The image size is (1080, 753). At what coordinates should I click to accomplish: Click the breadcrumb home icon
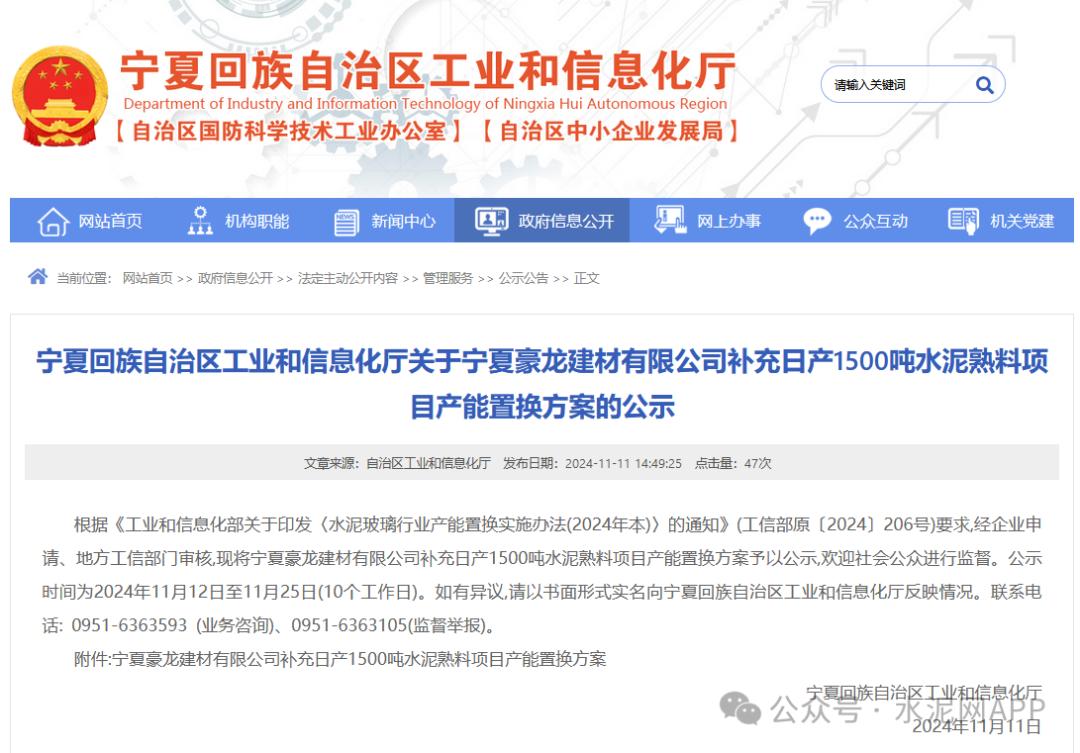pos(37,277)
